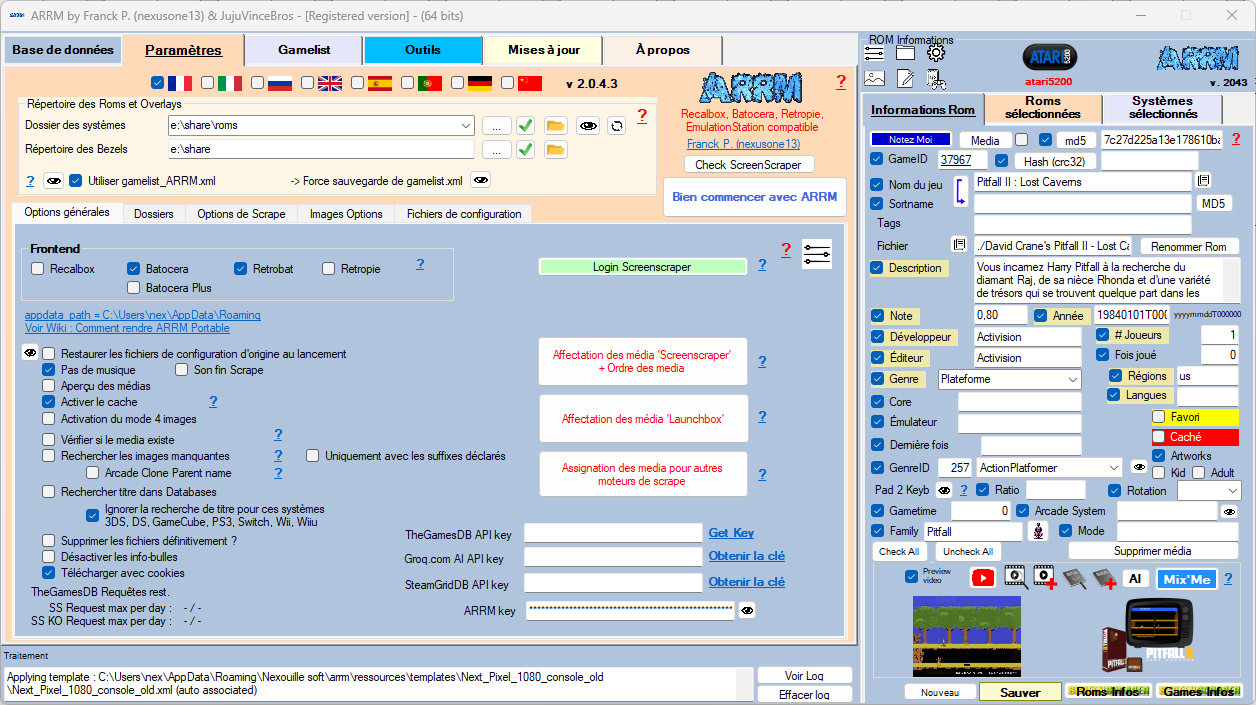Click the blue Notez Moi button
The image size is (1256, 705).
point(910,140)
